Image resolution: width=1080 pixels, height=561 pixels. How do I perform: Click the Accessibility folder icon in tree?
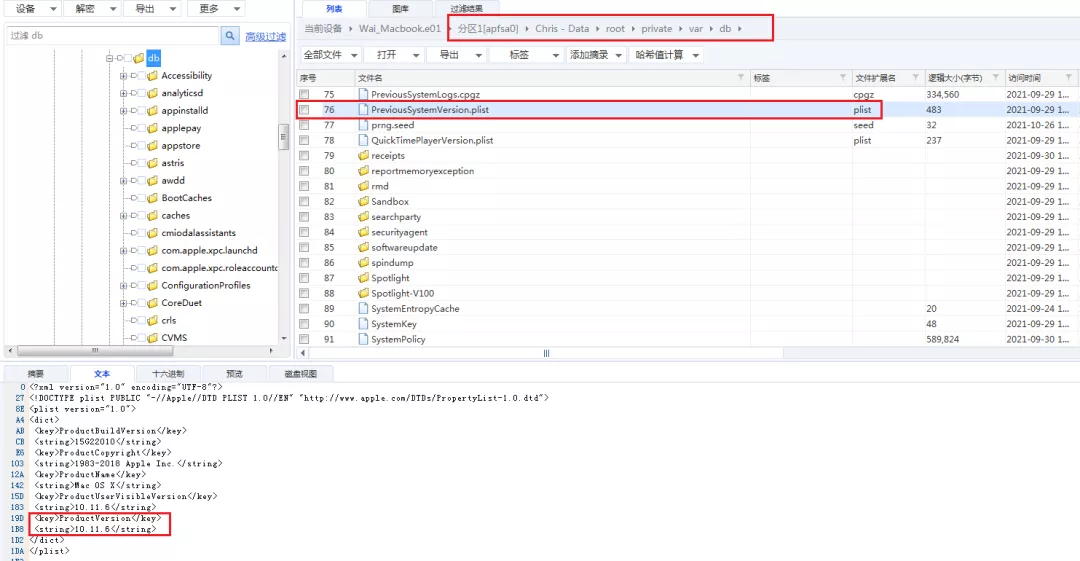153,76
